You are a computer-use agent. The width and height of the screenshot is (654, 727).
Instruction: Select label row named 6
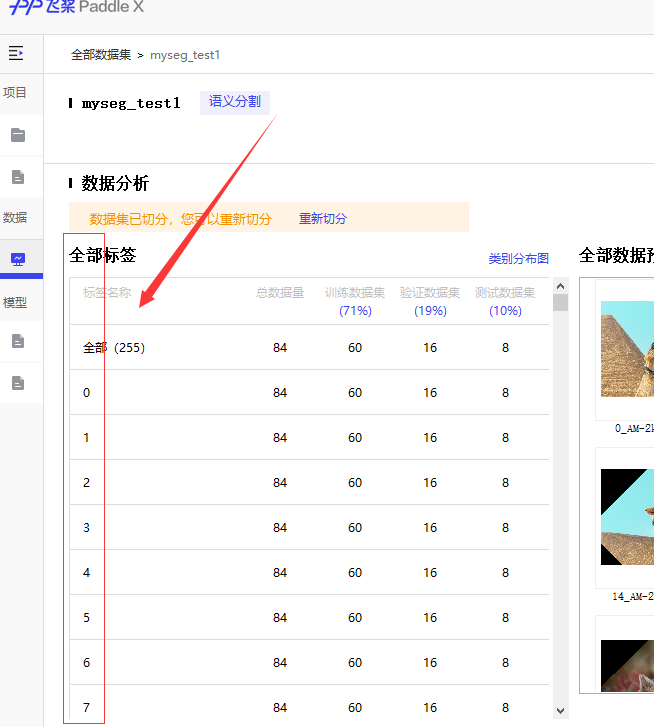tap(309, 662)
